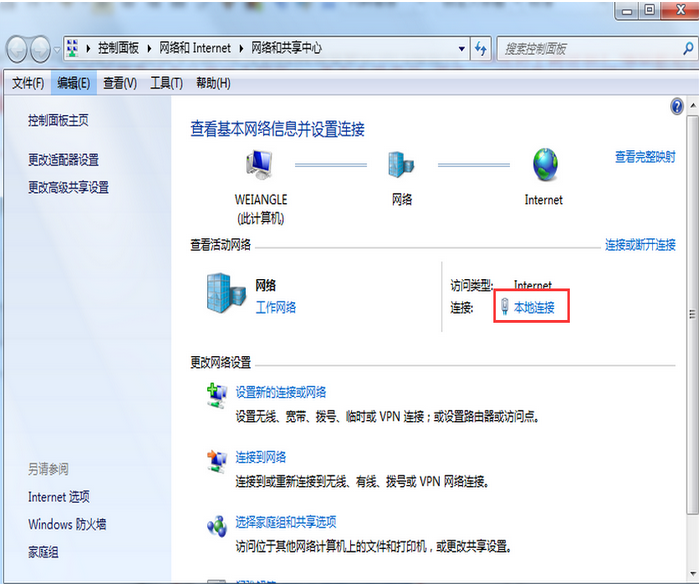Open the recent pages dropdown beside Forward
The width and height of the screenshot is (700, 584).
point(57,50)
